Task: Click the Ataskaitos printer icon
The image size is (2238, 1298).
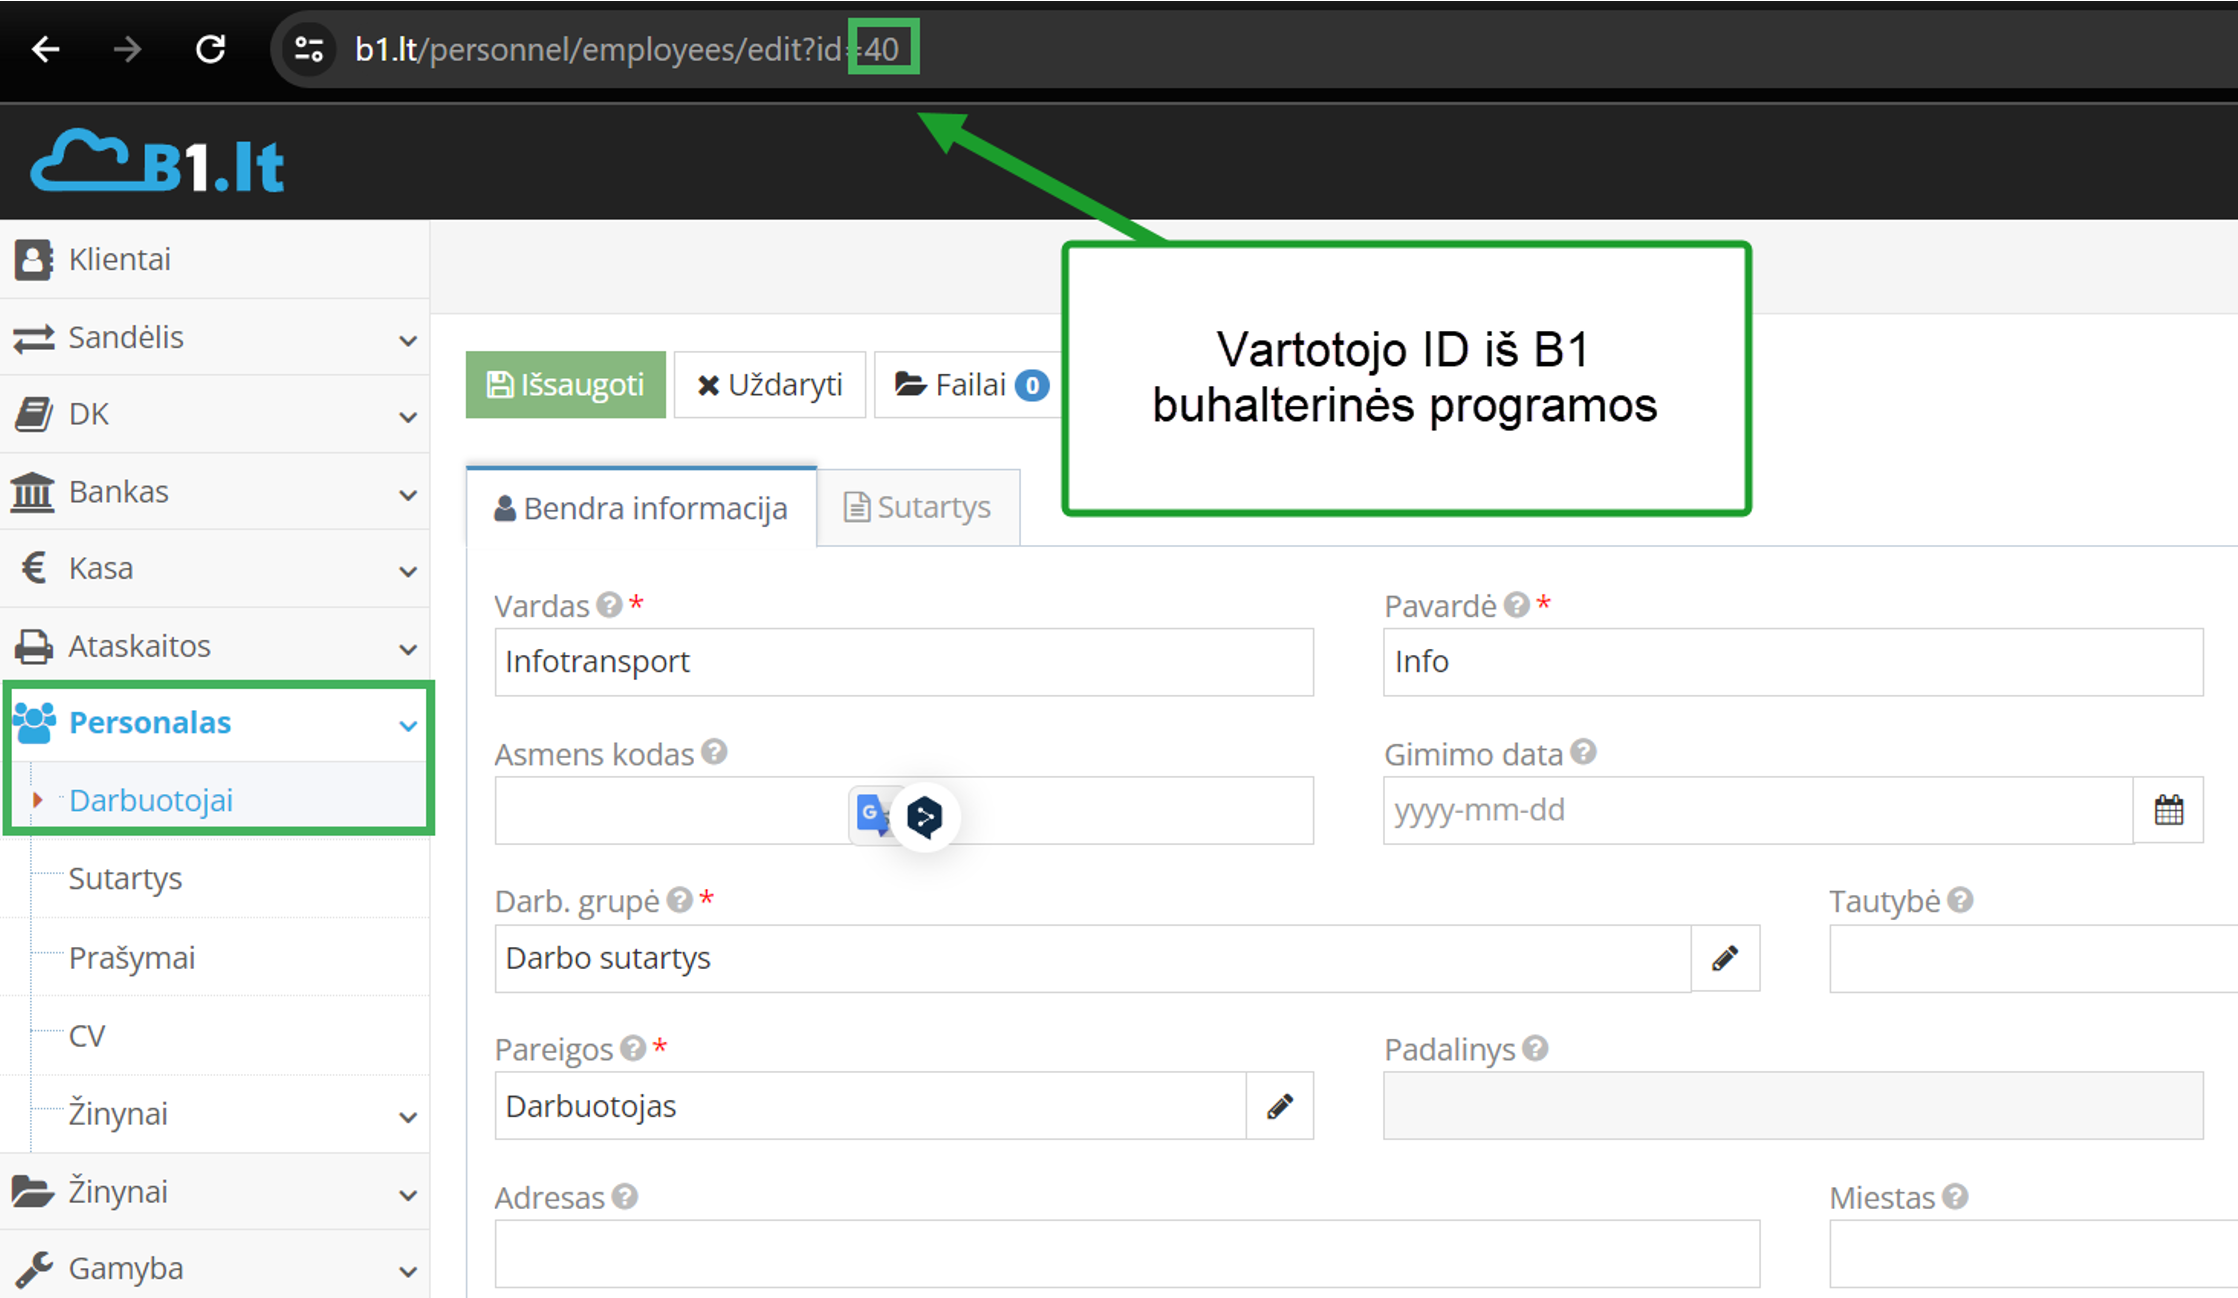Action: click(x=33, y=647)
